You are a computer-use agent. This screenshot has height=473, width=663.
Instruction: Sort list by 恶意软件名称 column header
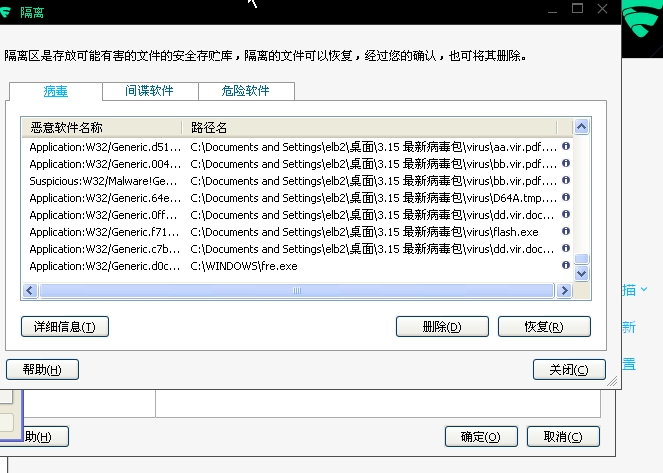pyautogui.click(x=100, y=128)
